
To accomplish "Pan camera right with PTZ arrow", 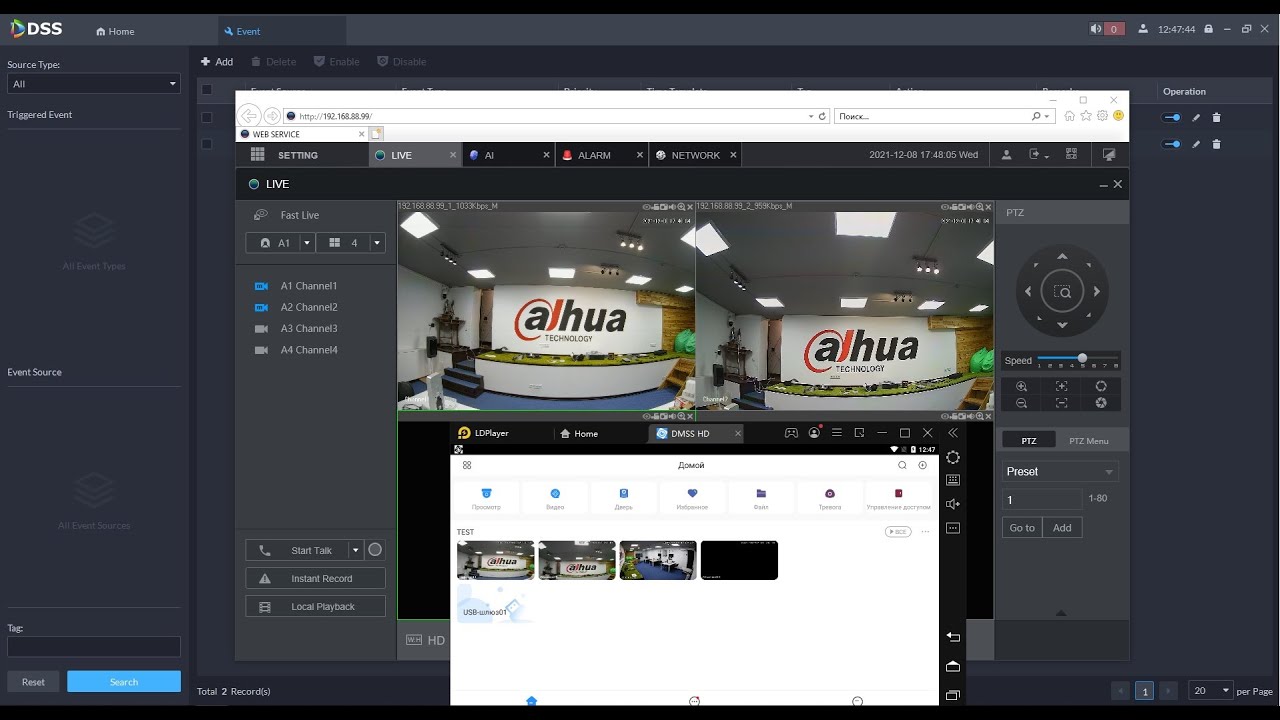I will click(x=1096, y=292).
